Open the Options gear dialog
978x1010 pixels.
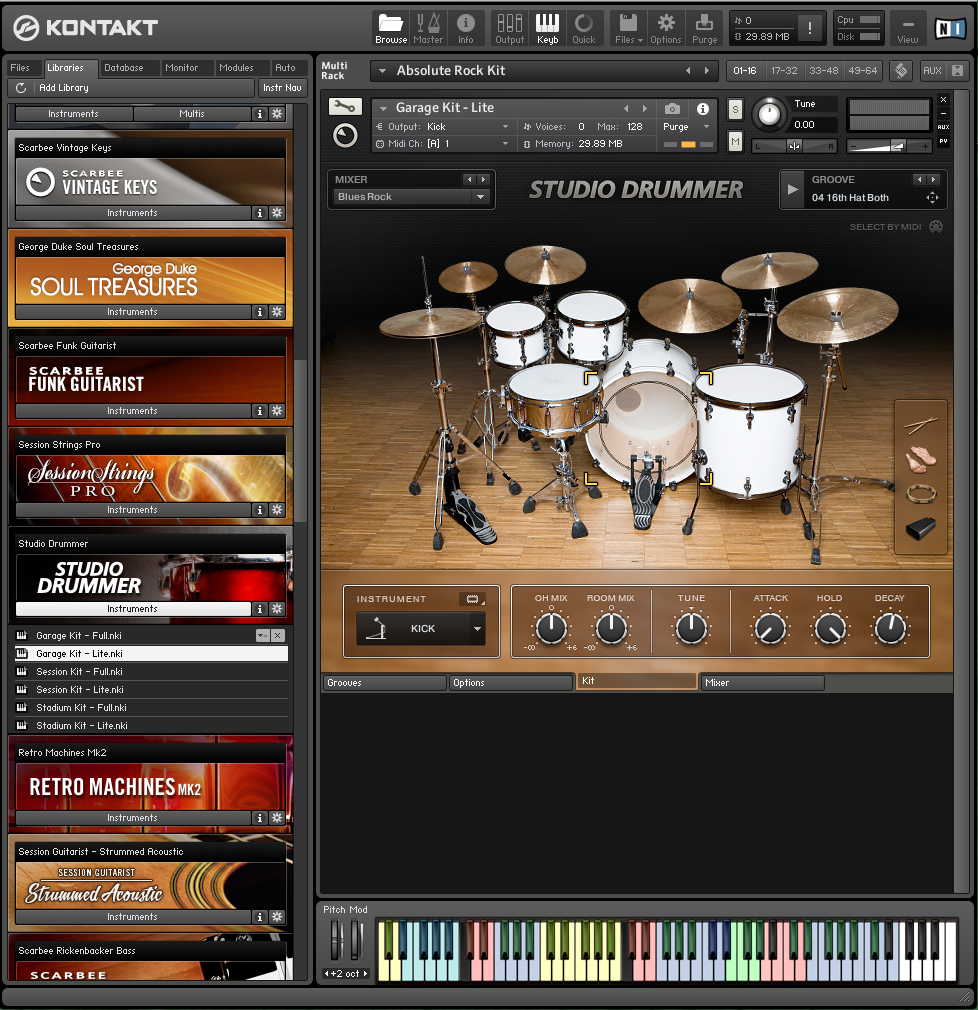tap(666, 29)
